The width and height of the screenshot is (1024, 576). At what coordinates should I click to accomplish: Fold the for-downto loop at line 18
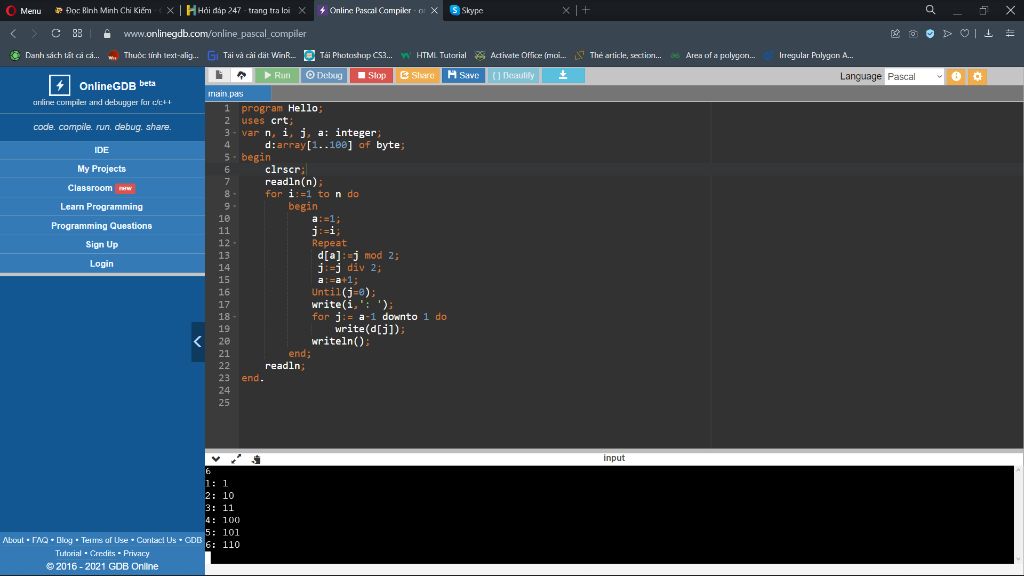(235, 317)
